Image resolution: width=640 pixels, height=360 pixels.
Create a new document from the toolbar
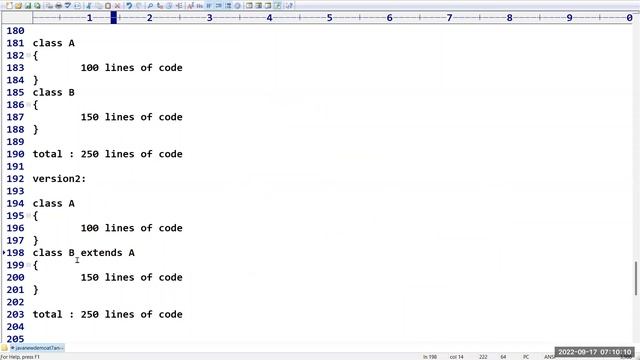(9, 6)
